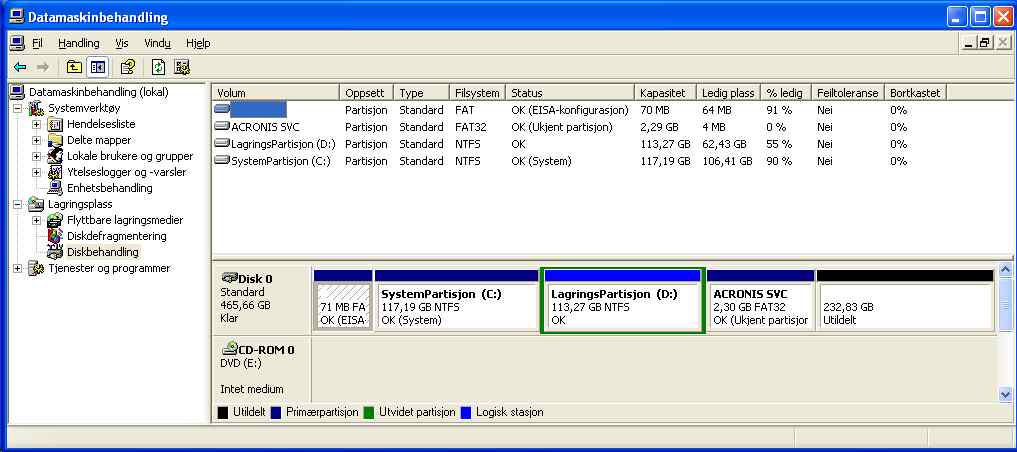Open the Properties toolbar icon
The height and width of the screenshot is (452, 1017).
pyautogui.click(x=128, y=67)
